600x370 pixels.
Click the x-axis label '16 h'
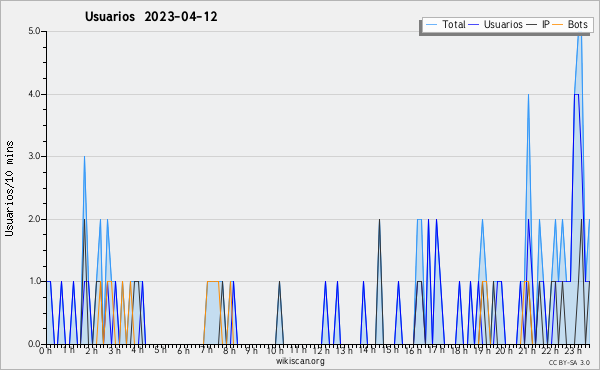(x=413, y=351)
